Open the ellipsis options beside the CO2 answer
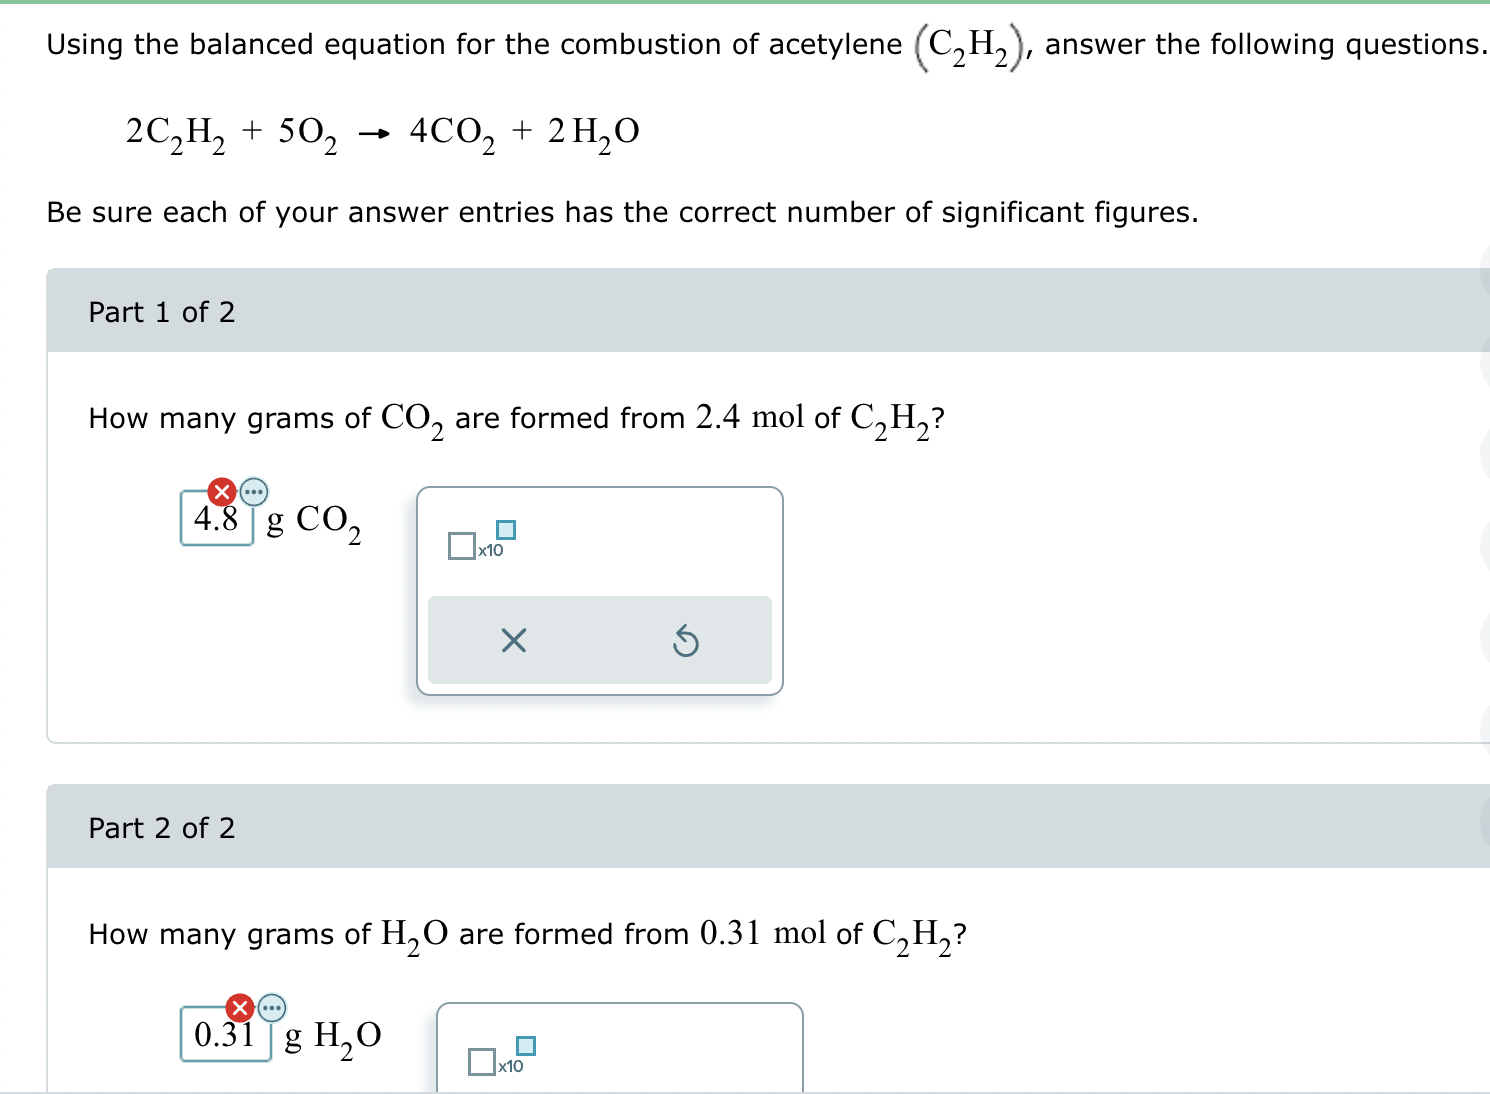Image resolution: width=1490 pixels, height=1094 pixels. point(252,492)
